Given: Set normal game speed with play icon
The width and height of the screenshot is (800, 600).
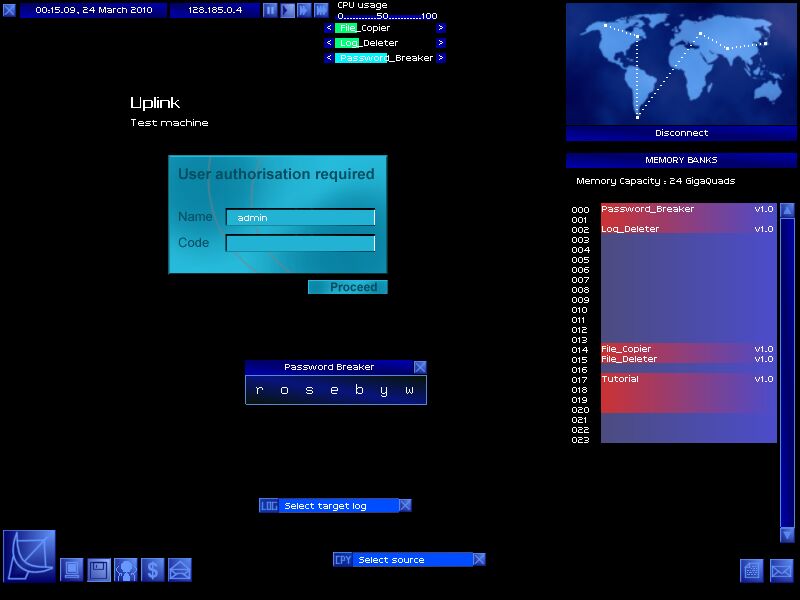Looking at the screenshot, I should click(x=287, y=10).
